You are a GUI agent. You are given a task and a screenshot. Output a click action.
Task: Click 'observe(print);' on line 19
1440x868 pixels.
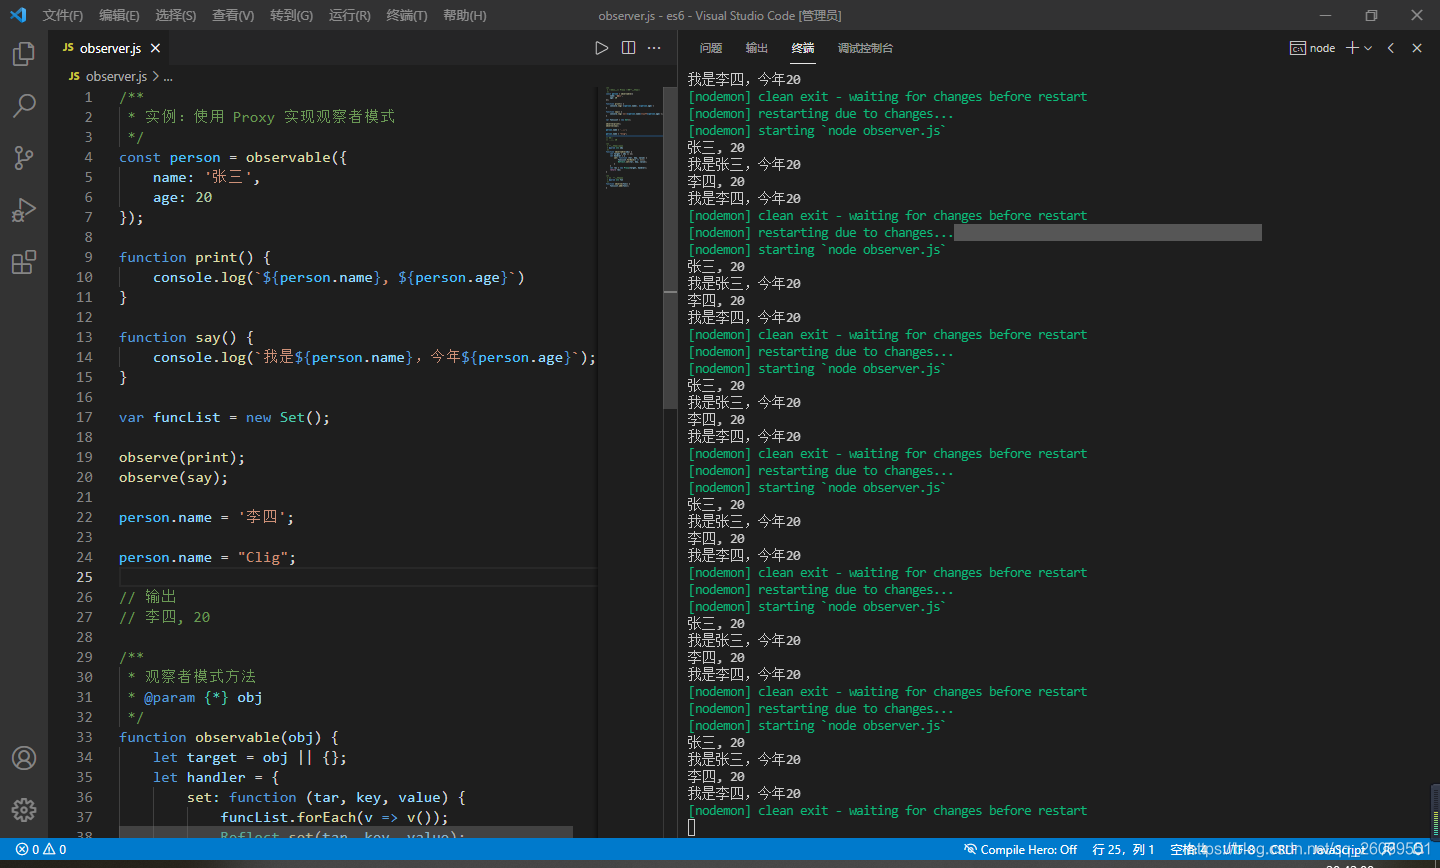click(182, 457)
